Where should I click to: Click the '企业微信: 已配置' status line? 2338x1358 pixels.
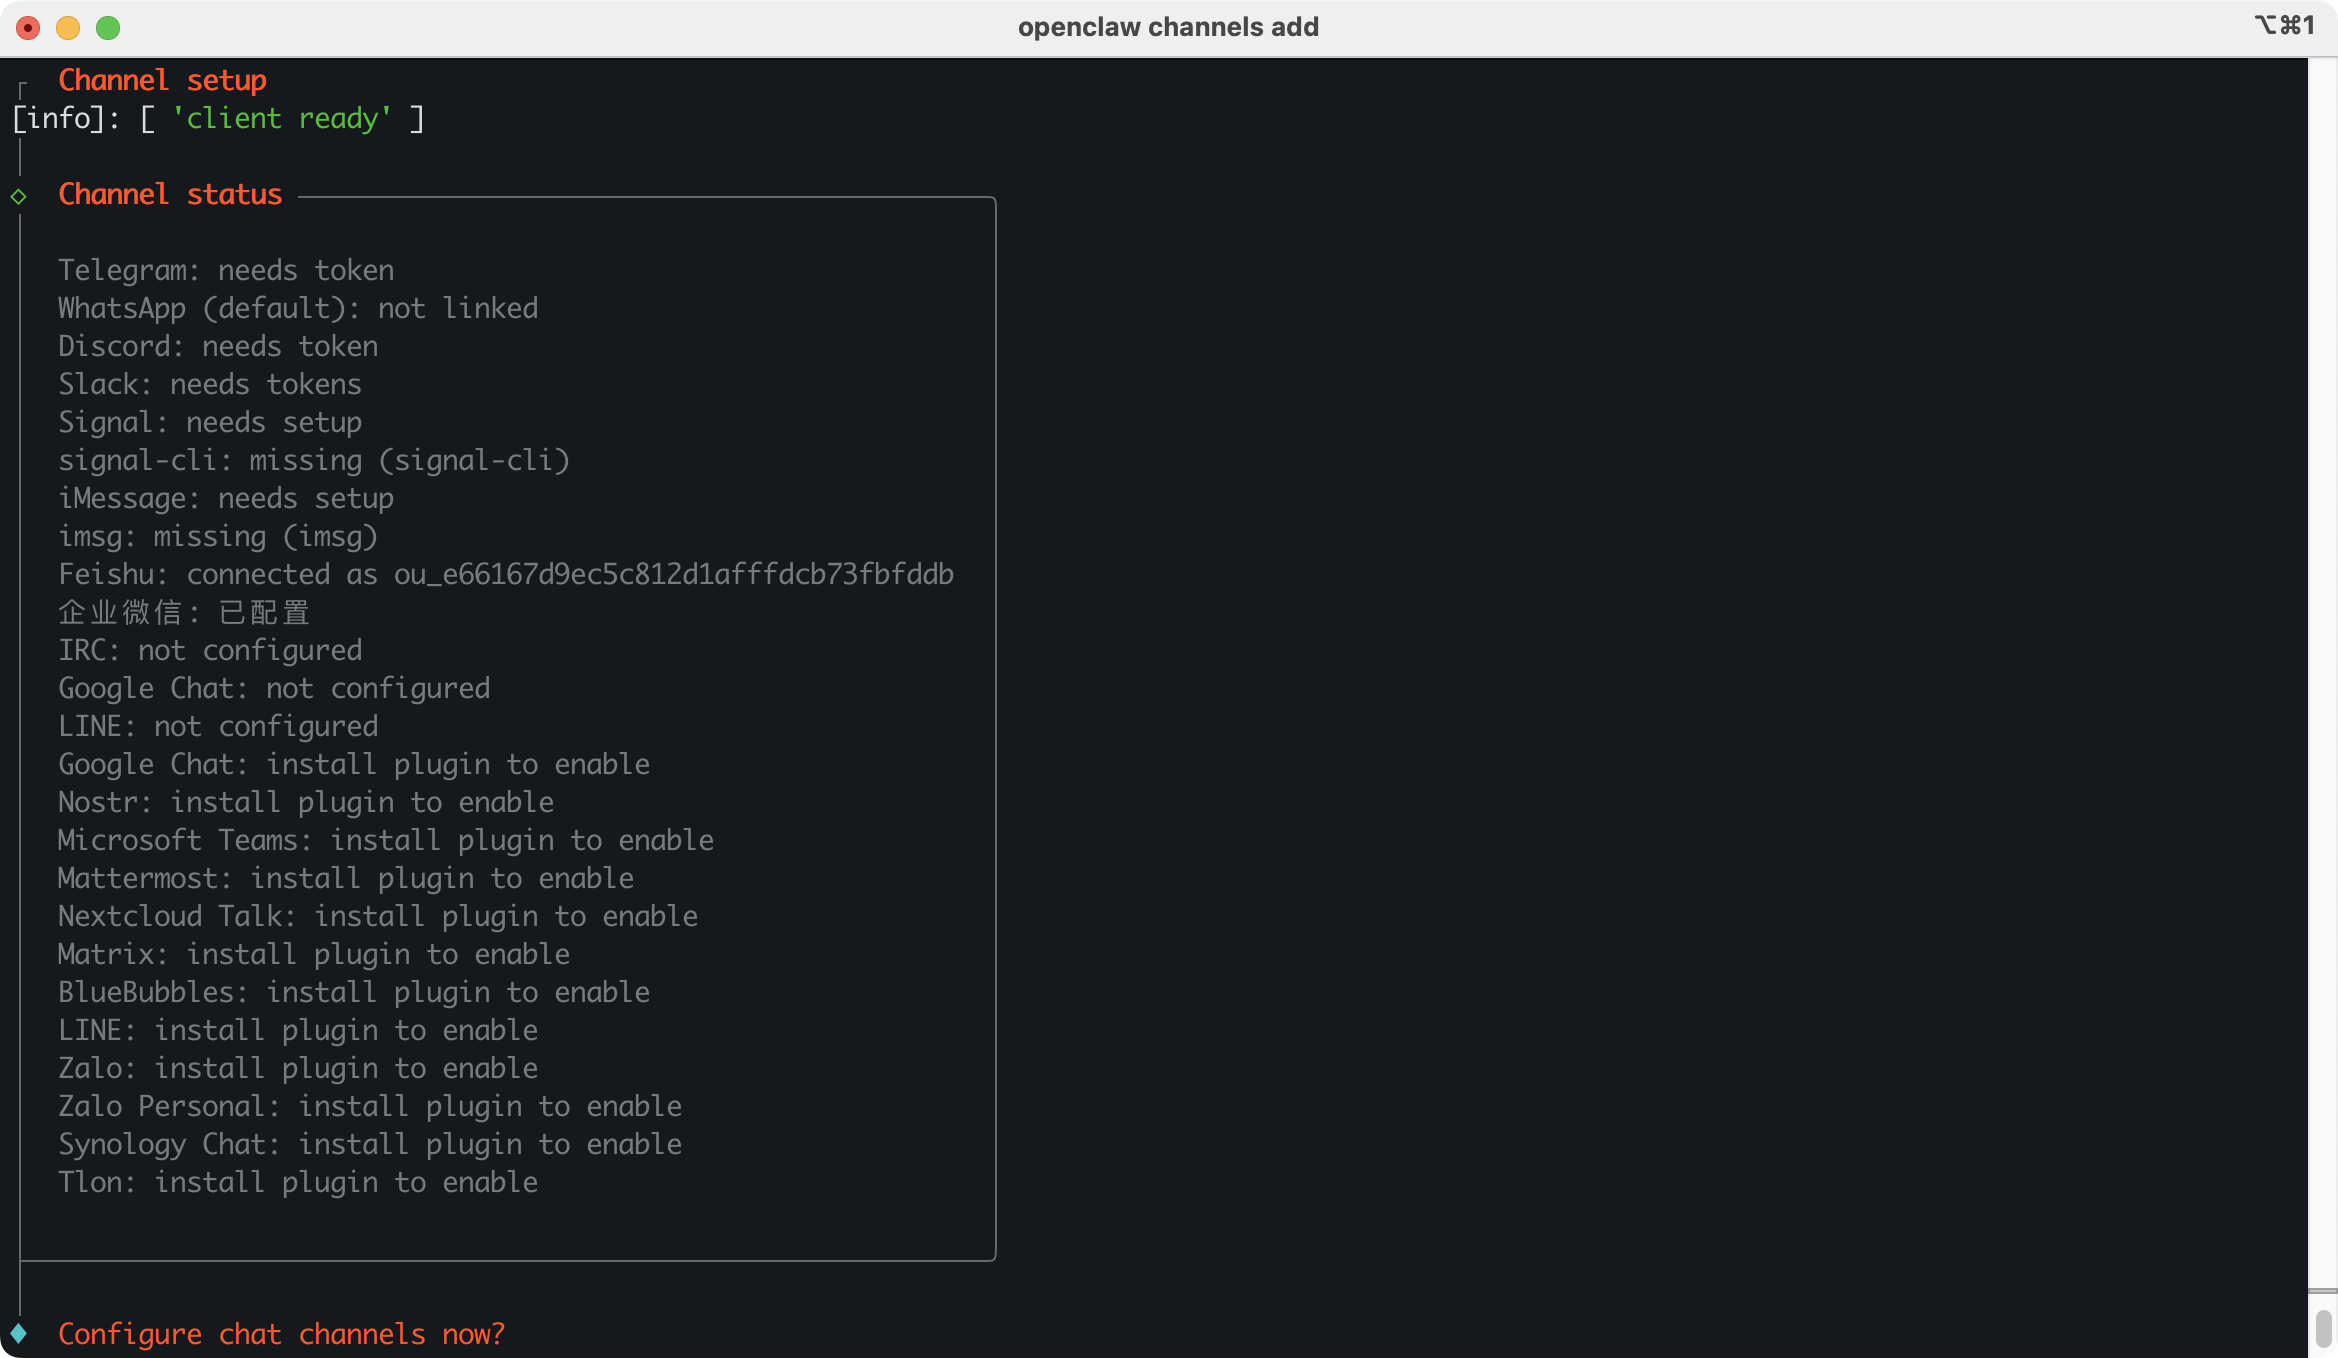point(184,612)
